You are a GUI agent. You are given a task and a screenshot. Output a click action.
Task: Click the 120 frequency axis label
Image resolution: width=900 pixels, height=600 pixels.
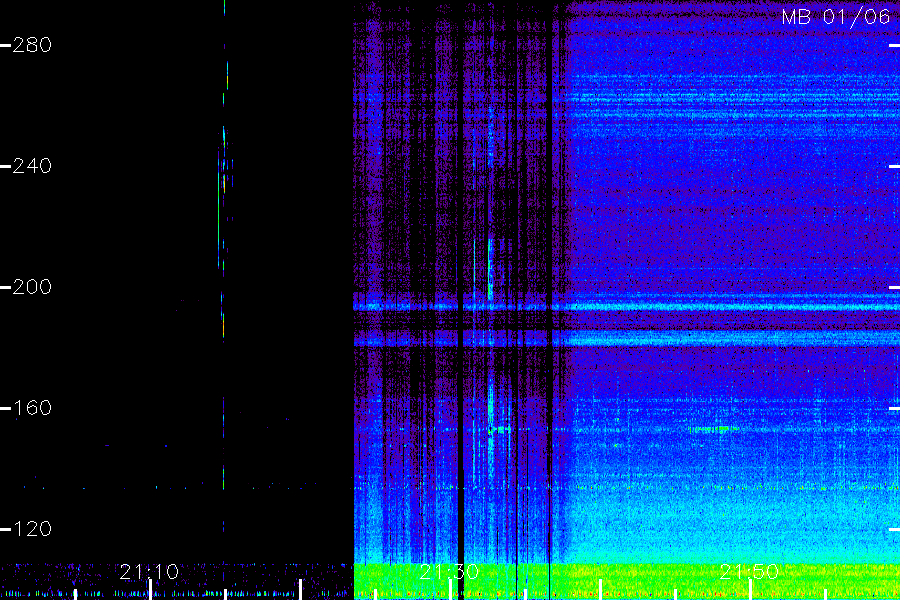tap(32, 529)
